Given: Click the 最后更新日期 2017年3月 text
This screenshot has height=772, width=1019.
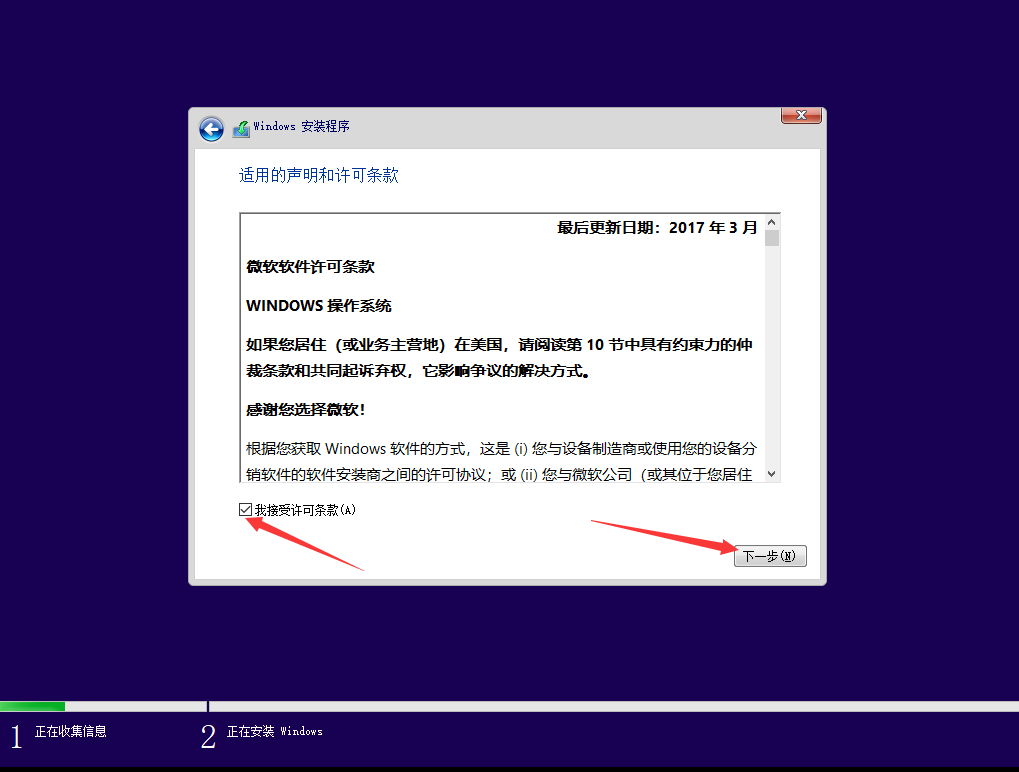Looking at the screenshot, I should [655, 227].
